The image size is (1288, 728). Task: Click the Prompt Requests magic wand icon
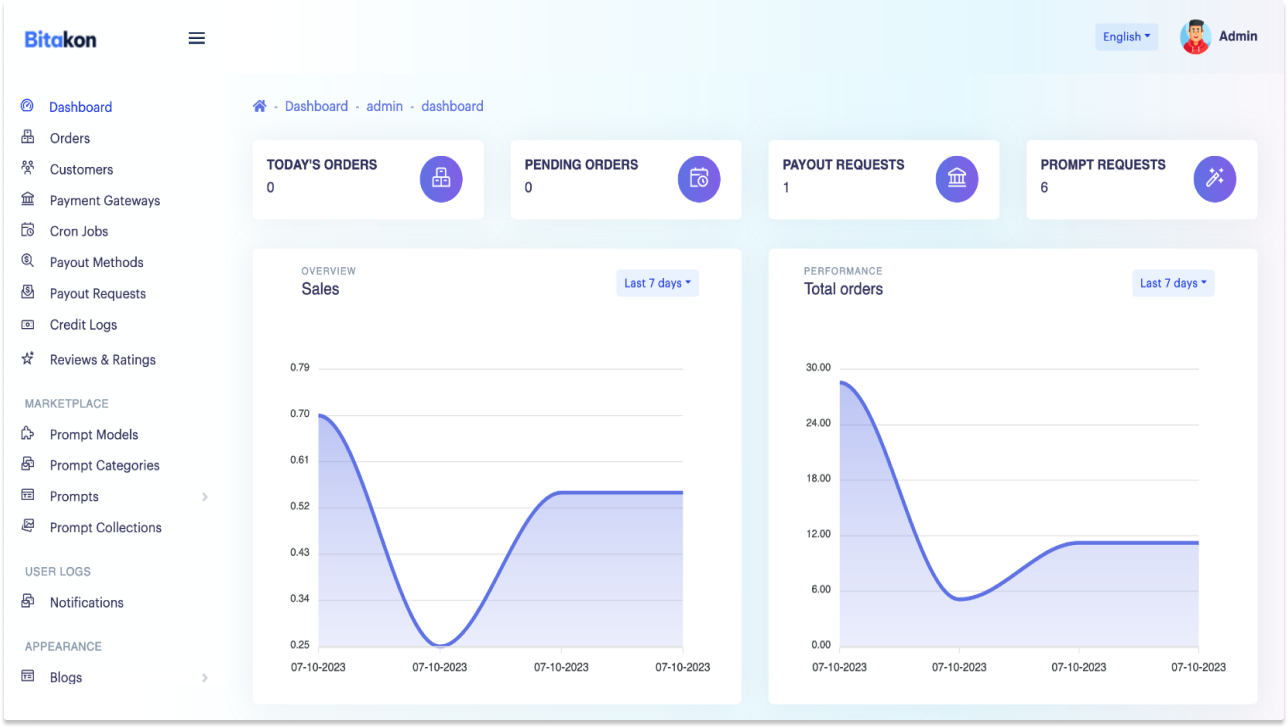click(x=1215, y=179)
